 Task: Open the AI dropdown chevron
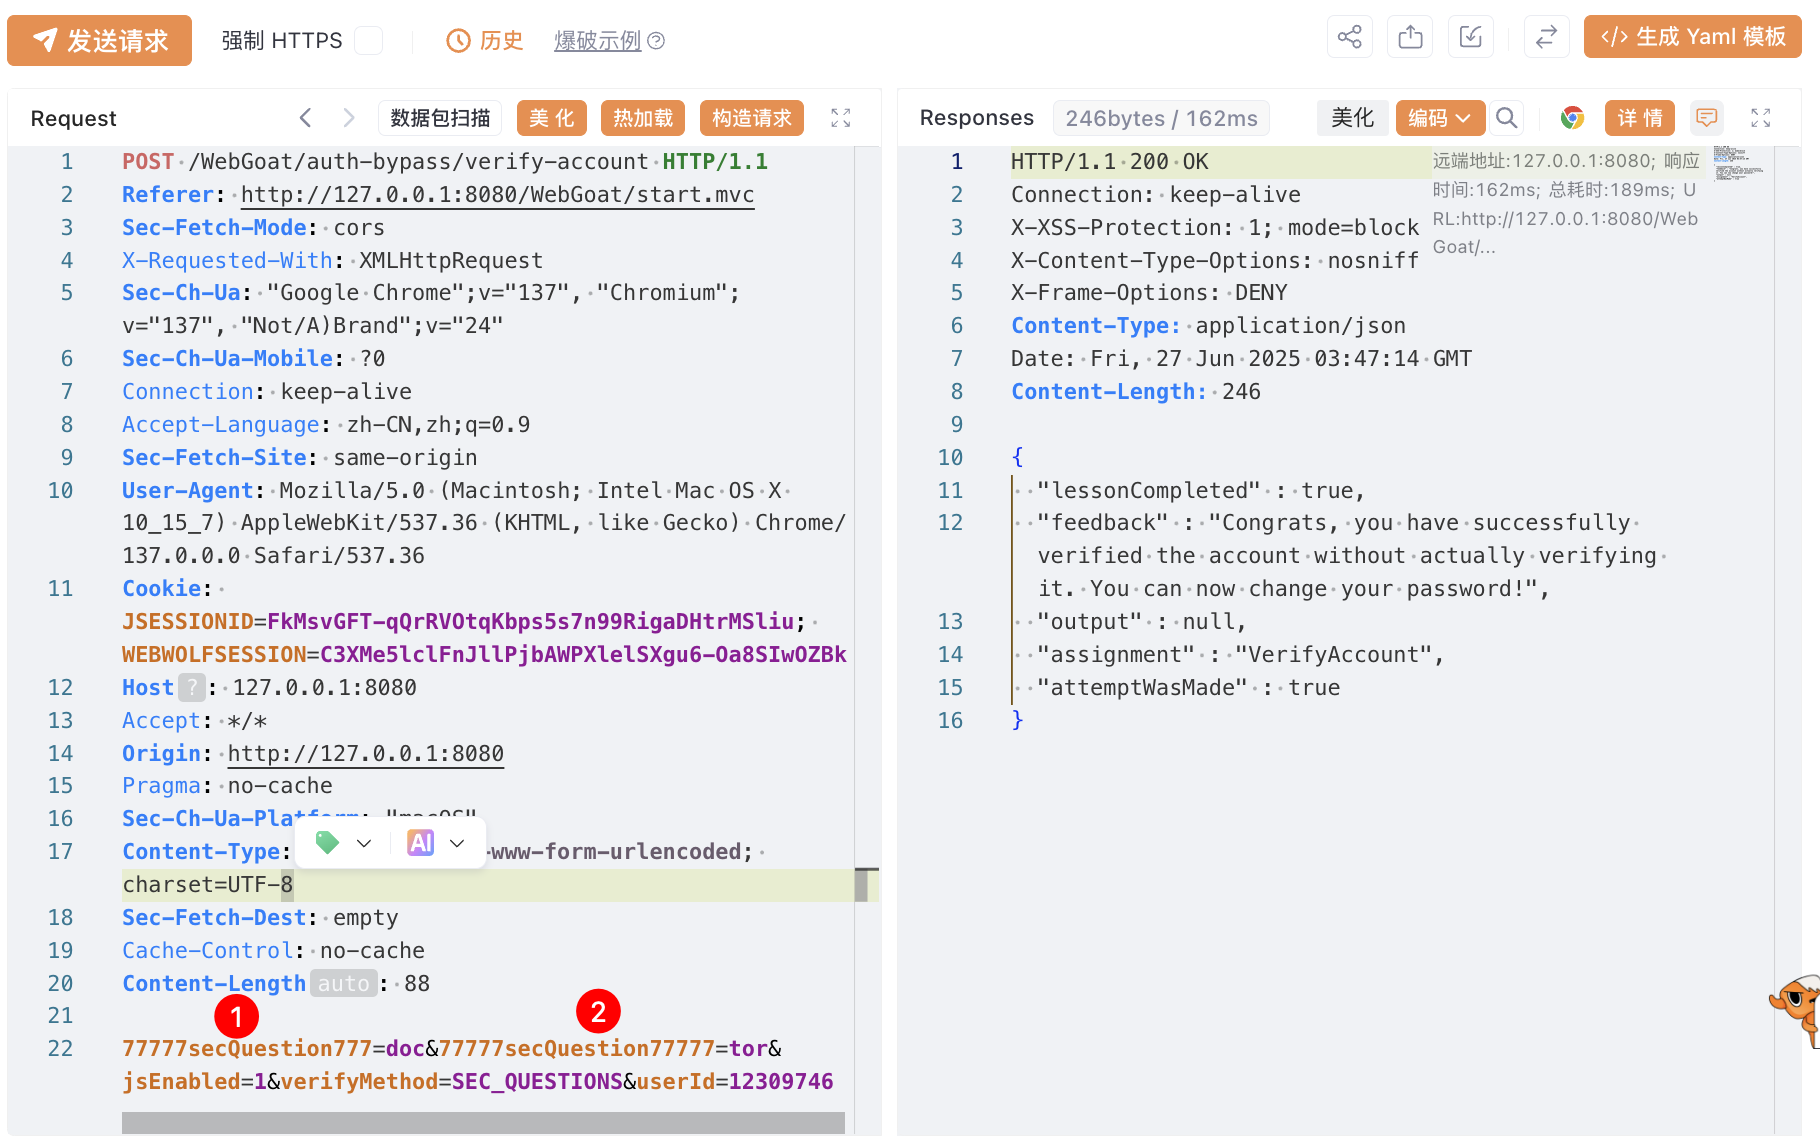tap(457, 843)
